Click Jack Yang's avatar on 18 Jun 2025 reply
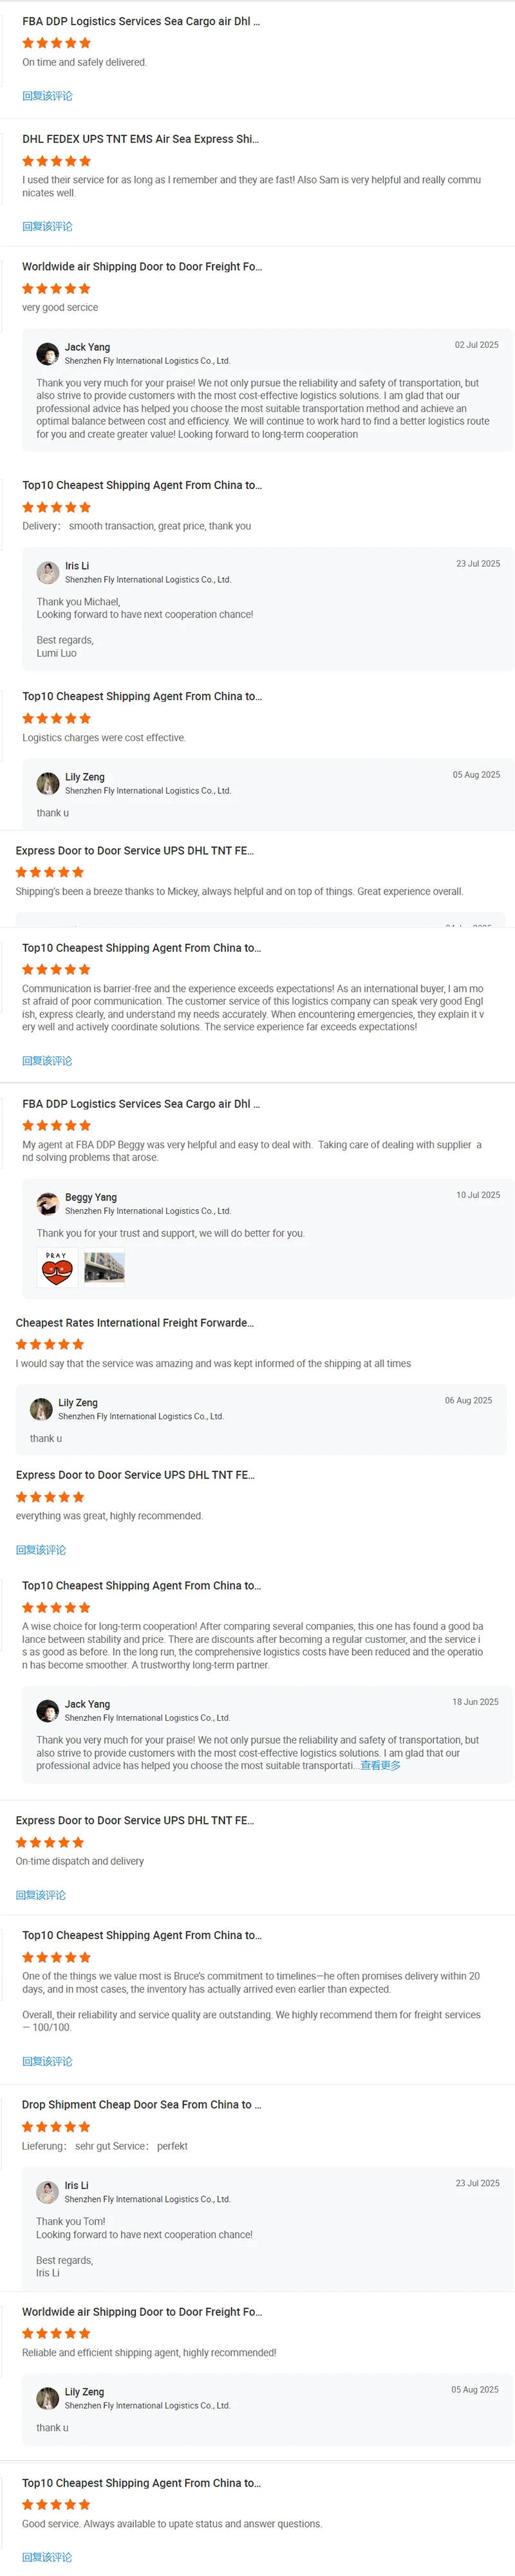This screenshot has width=515, height=2576. pos(47,1710)
